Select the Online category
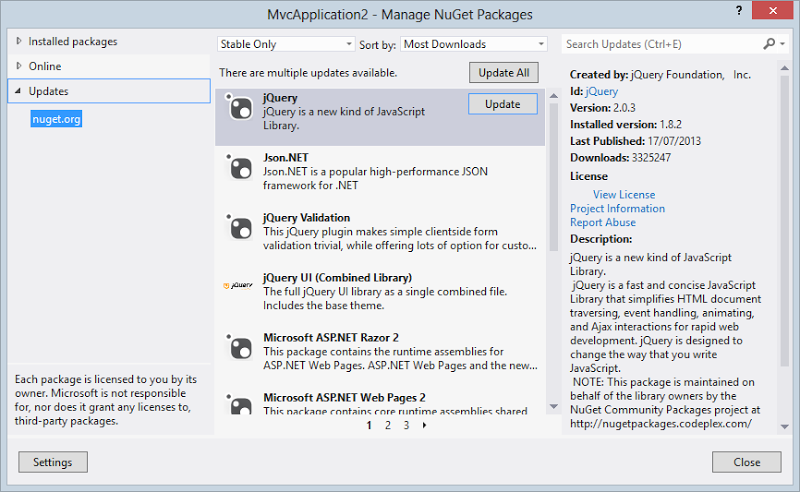 [45, 66]
